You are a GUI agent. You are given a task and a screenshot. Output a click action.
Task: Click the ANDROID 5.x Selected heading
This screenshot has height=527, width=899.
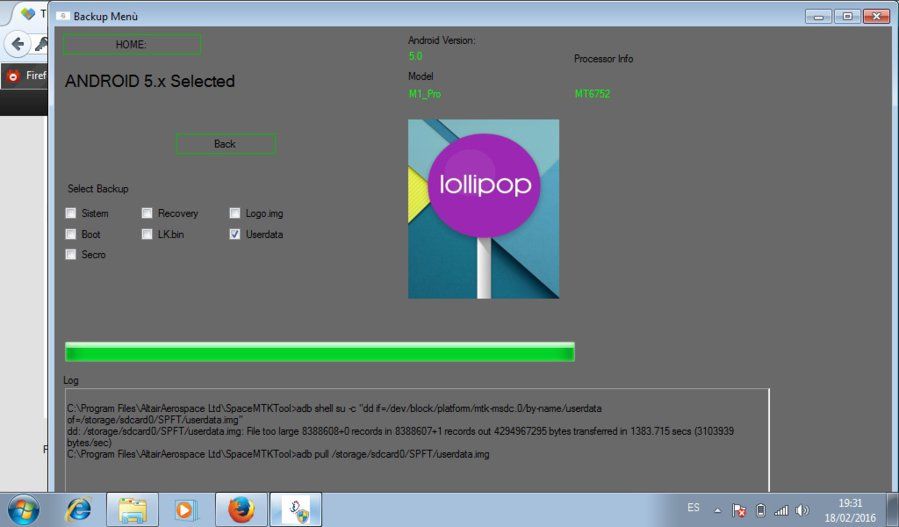coord(150,81)
